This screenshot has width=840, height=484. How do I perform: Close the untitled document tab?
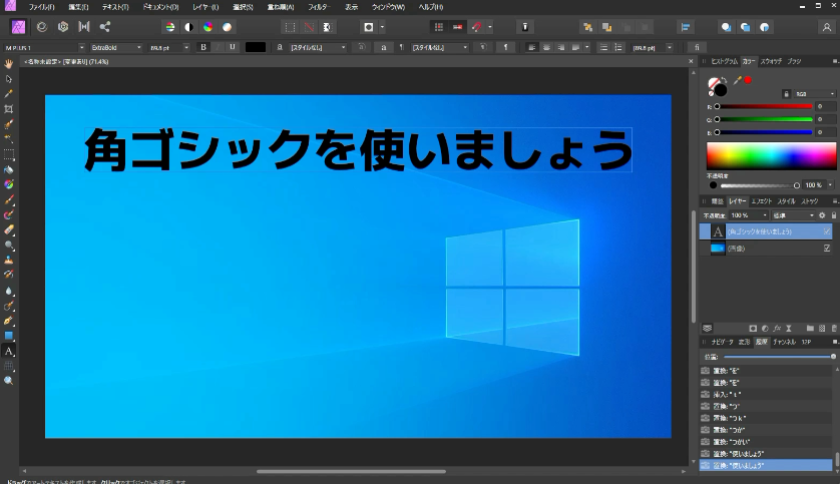[x=690, y=62]
